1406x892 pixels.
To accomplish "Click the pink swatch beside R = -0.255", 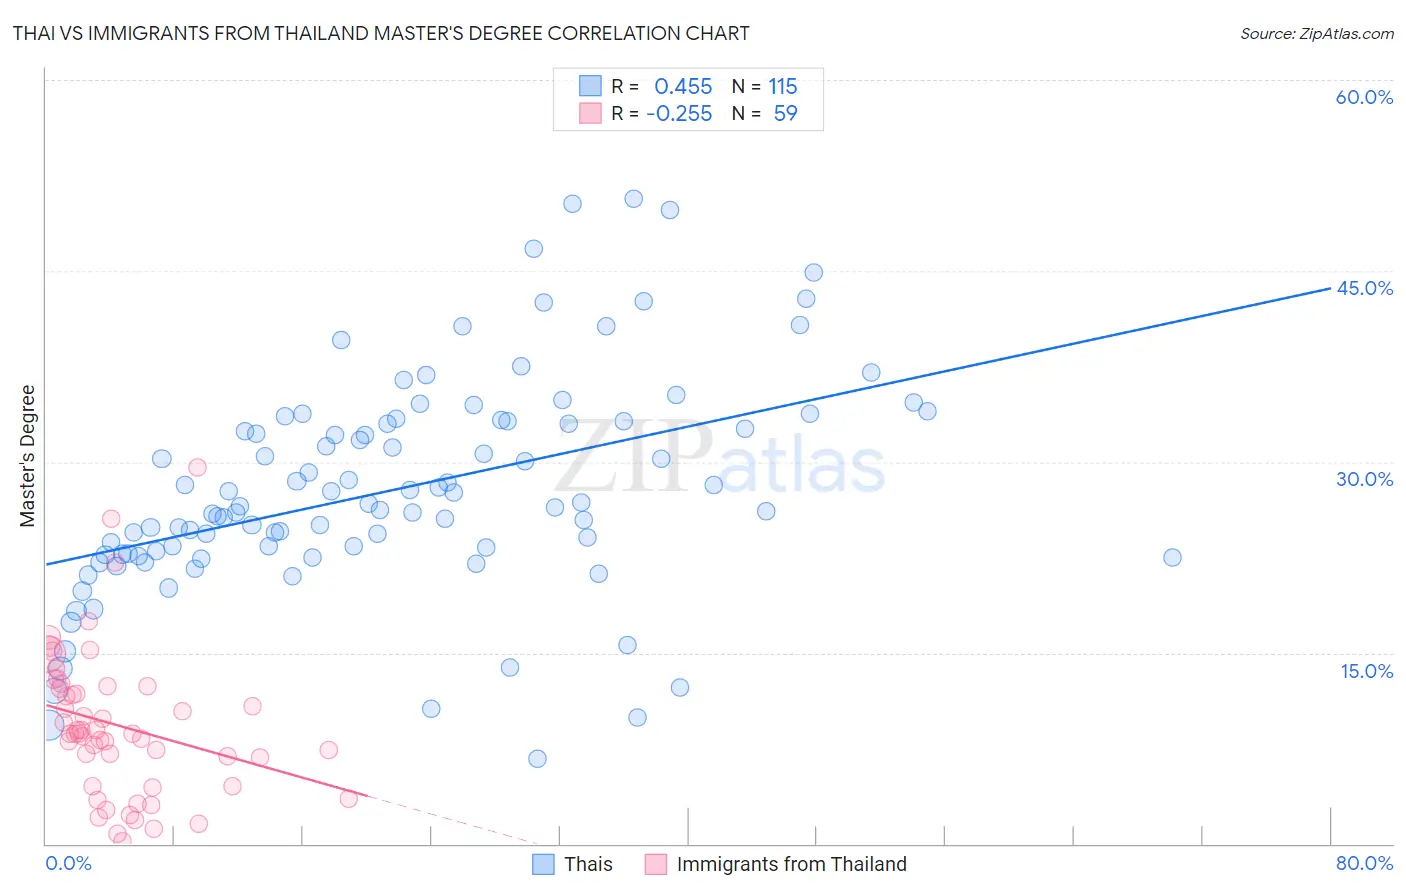I will point(590,113).
